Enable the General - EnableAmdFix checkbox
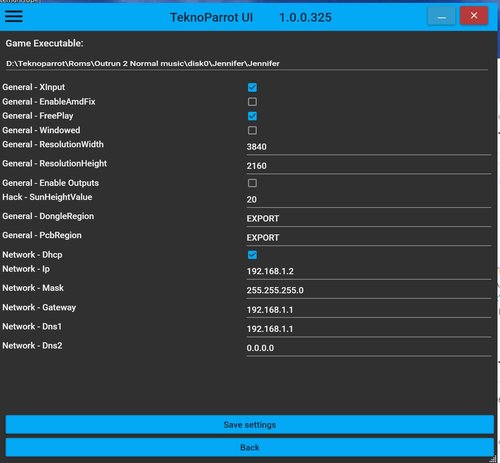The image size is (500, 463). [x=252, y=102]
